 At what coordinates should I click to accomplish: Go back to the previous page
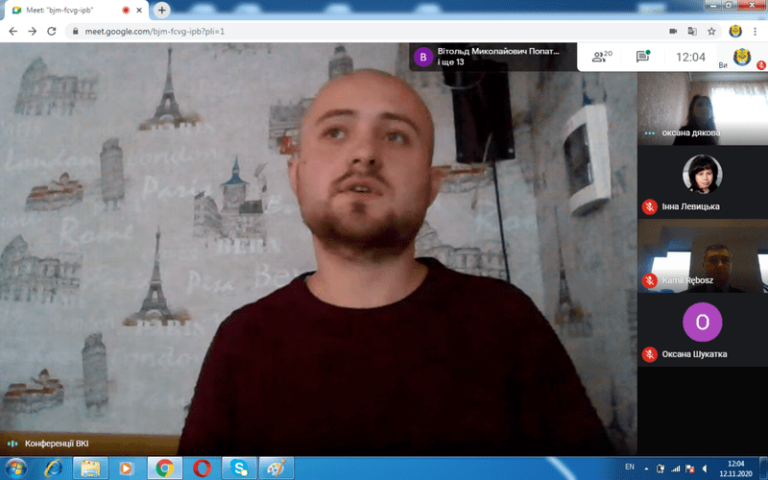[12, 31]
